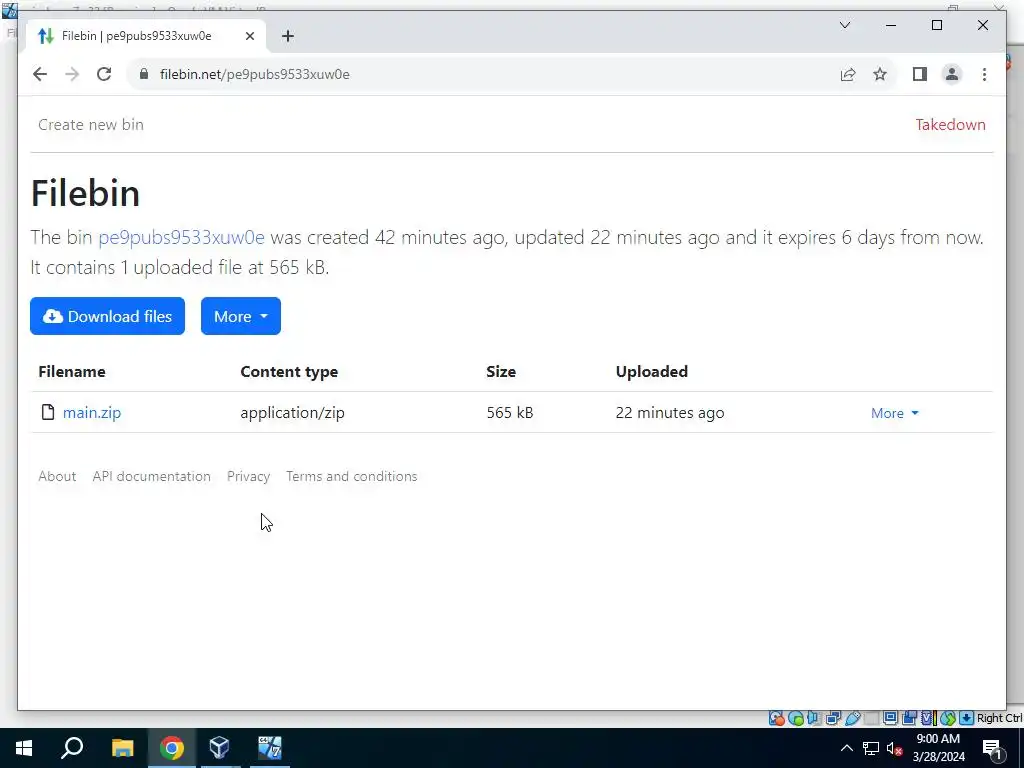Open the About footer link

(x=57, y=477)
